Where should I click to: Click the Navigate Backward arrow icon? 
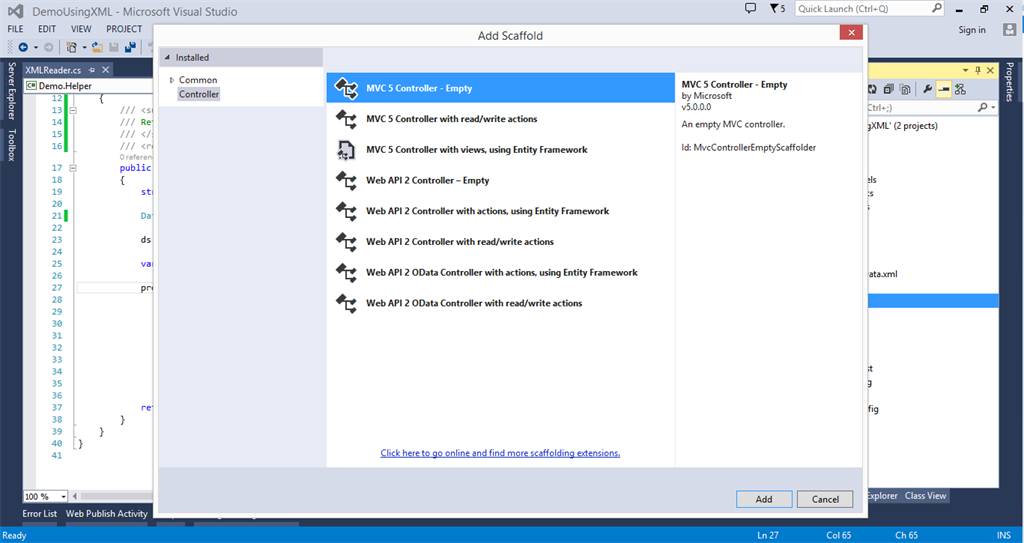click(x=24, y=47)
